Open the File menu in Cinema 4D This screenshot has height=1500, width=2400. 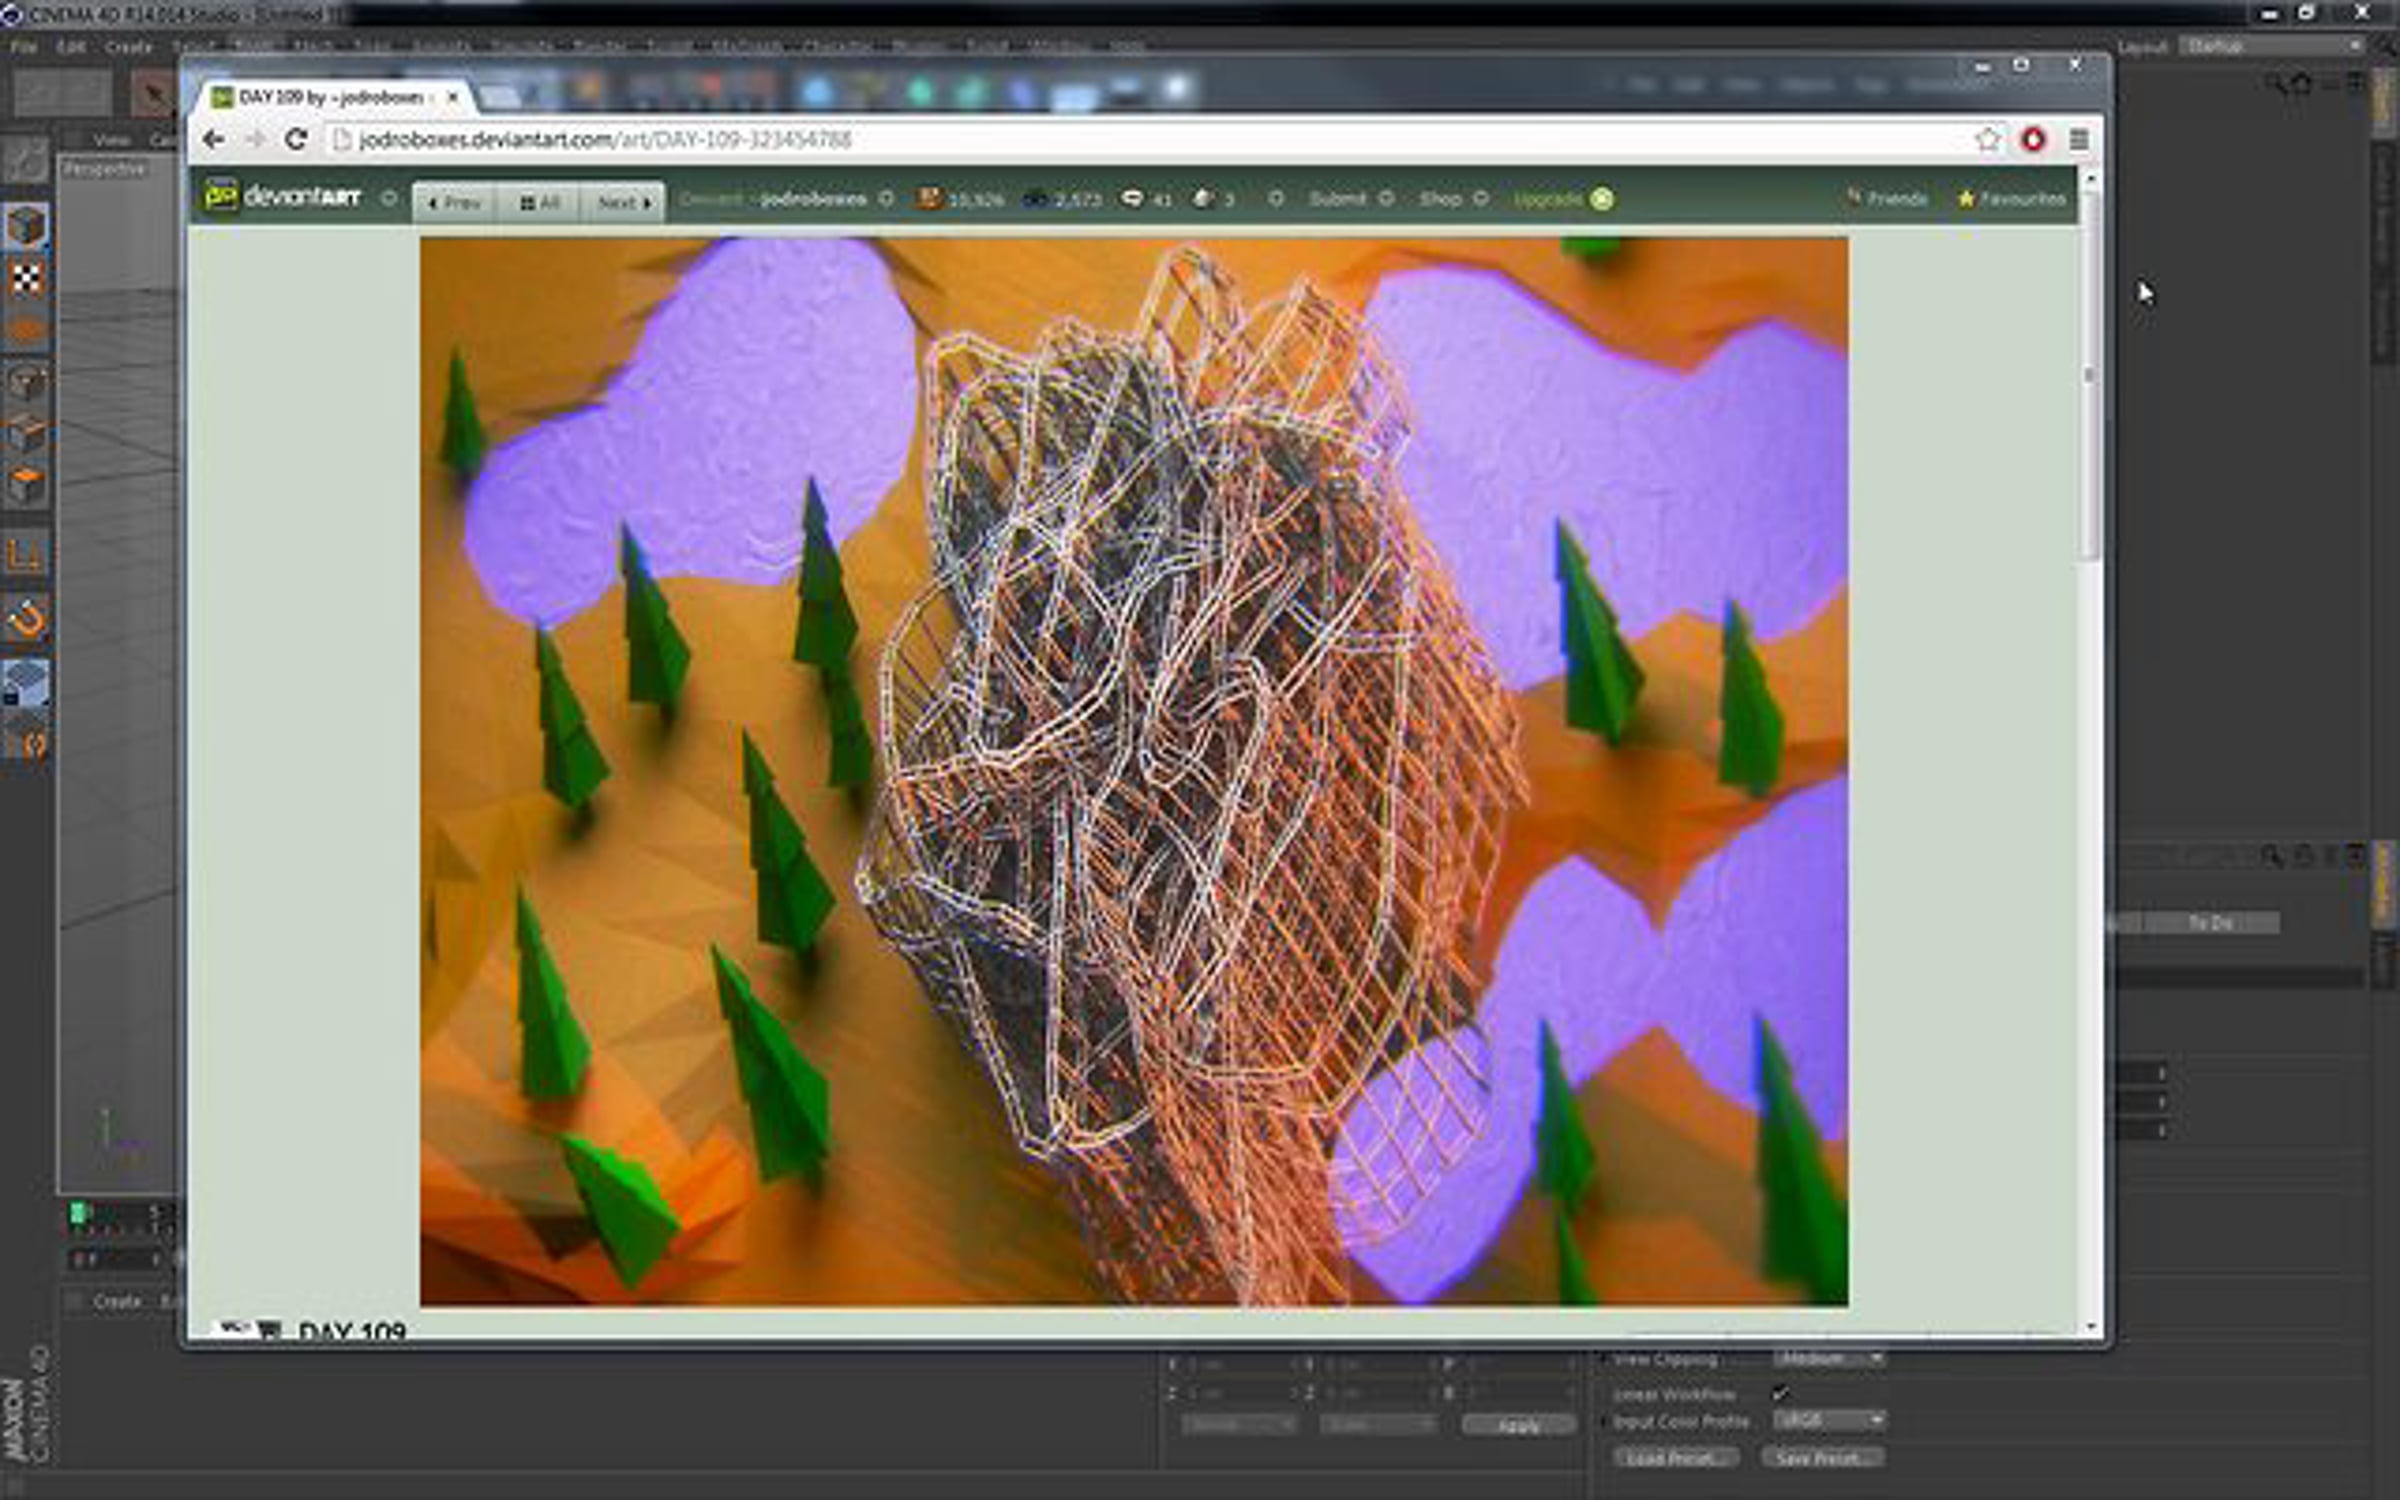[x=23, y=47]
